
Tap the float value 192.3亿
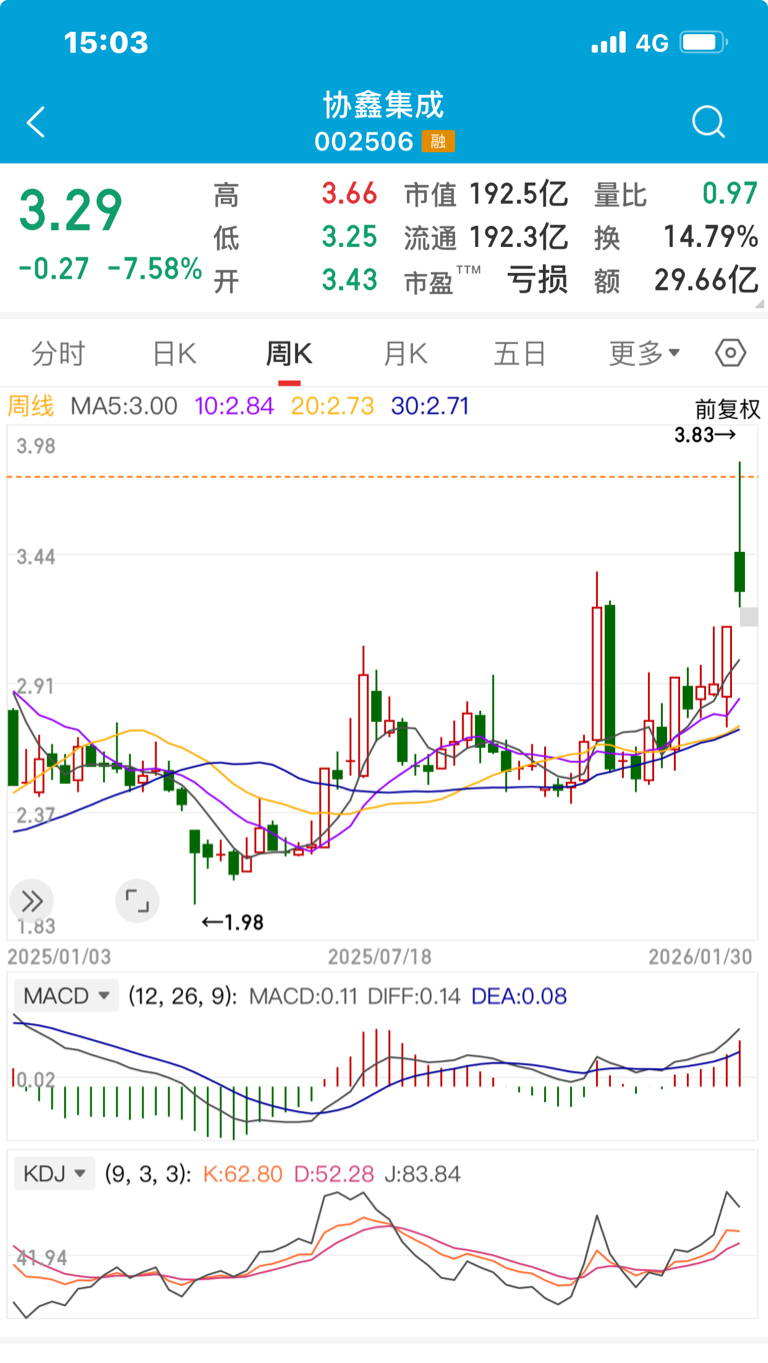pyautogui.click(x=519, y=237)
